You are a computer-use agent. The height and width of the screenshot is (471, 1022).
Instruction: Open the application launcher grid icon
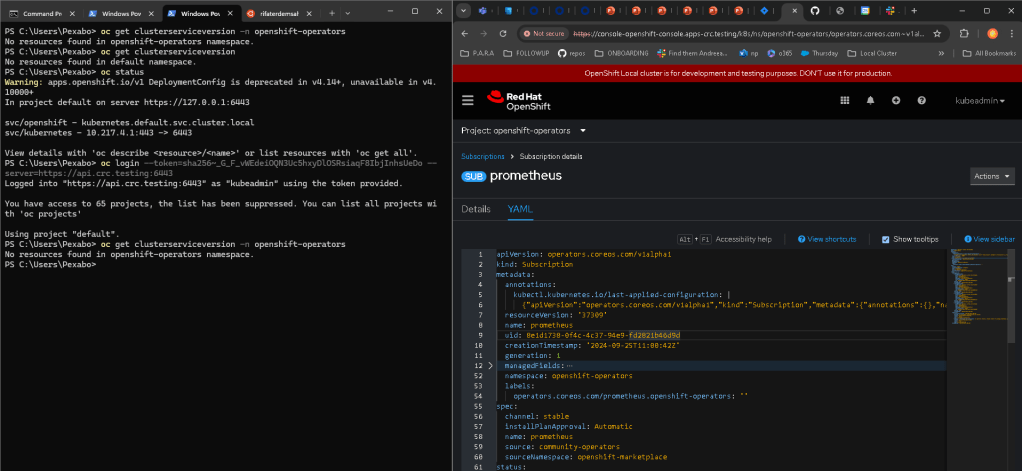pyautogui.click(x=845, y=100)
